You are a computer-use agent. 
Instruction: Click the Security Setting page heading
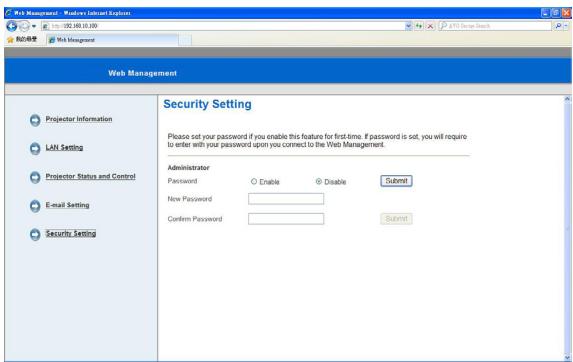coord(207,104)
